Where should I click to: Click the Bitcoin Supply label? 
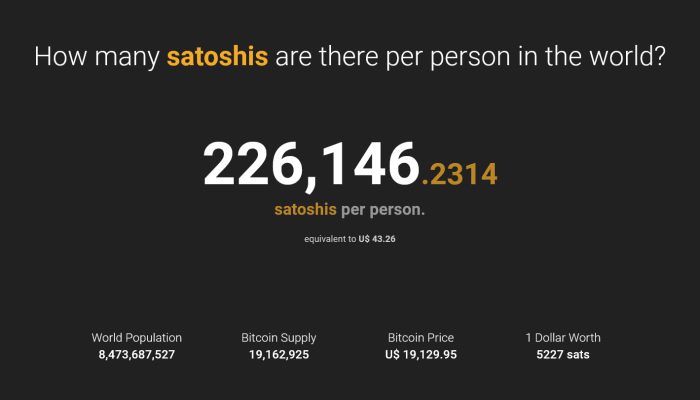click(279, 338)
